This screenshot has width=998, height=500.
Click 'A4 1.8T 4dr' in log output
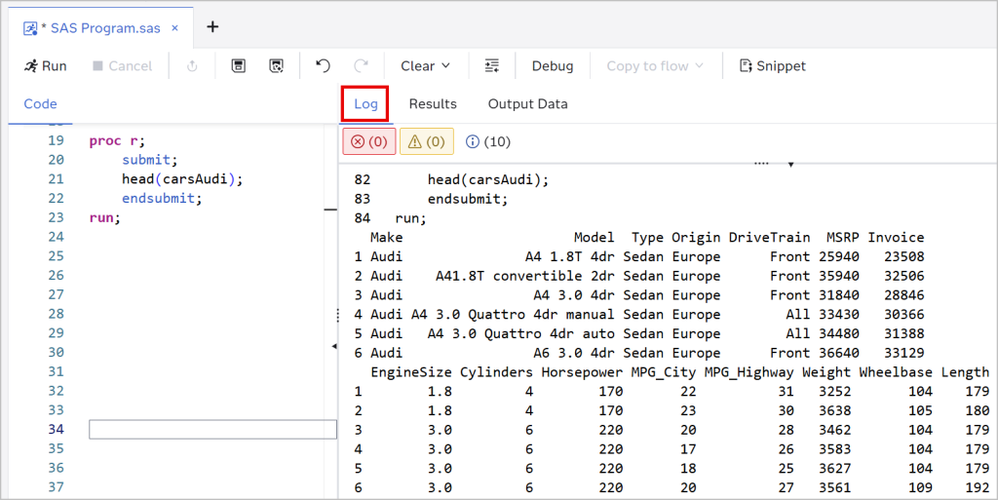pyautogui.click(x=570, y=257)
